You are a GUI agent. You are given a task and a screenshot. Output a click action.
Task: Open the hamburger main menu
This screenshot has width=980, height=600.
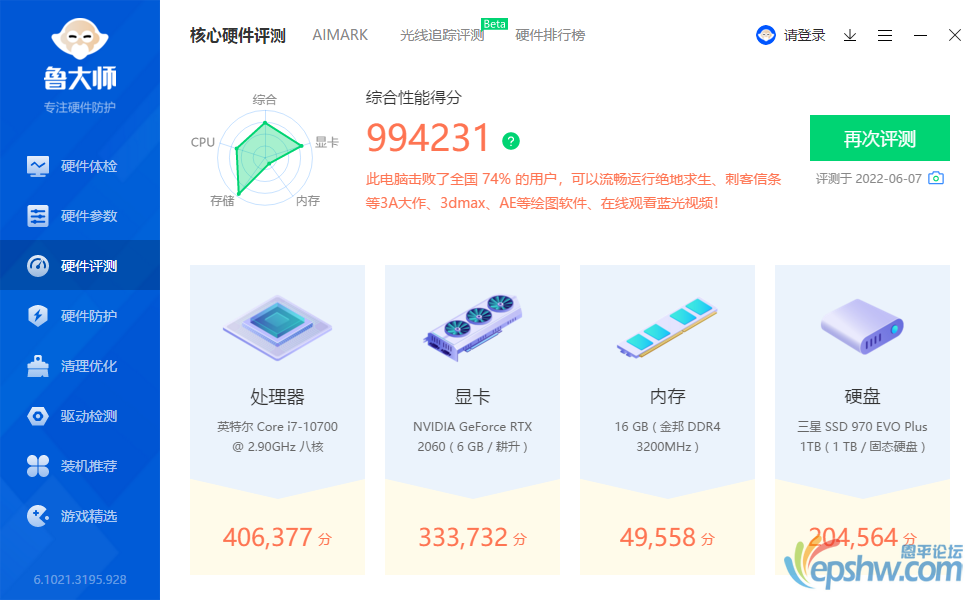coord(884,36)
